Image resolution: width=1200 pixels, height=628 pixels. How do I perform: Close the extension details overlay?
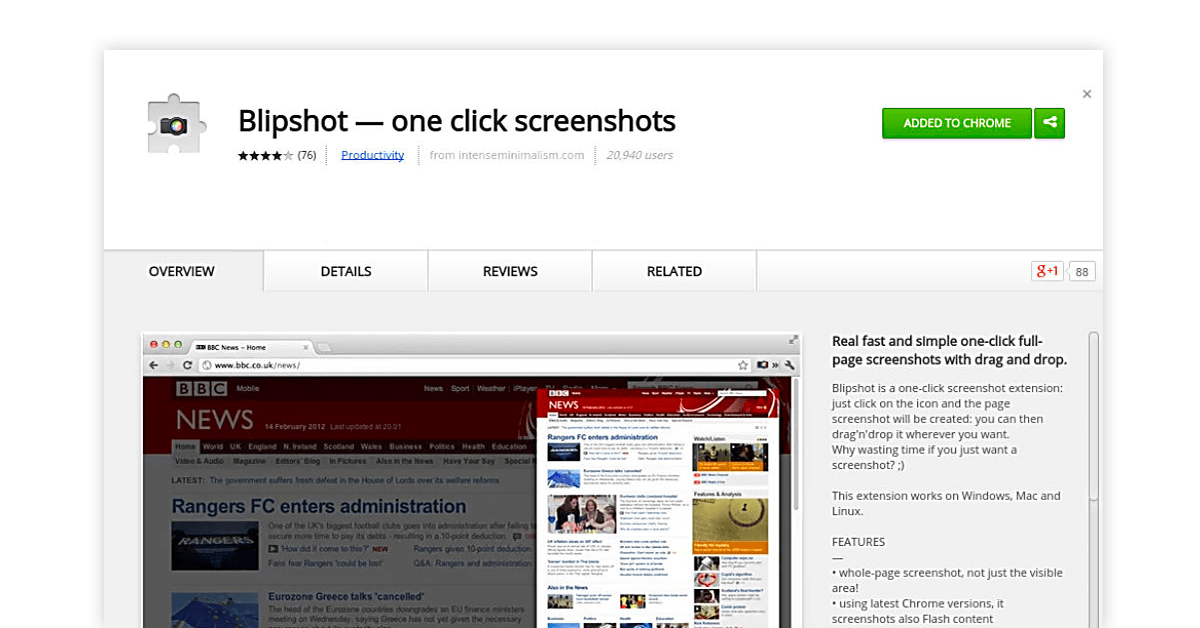tap(1087, 94)
